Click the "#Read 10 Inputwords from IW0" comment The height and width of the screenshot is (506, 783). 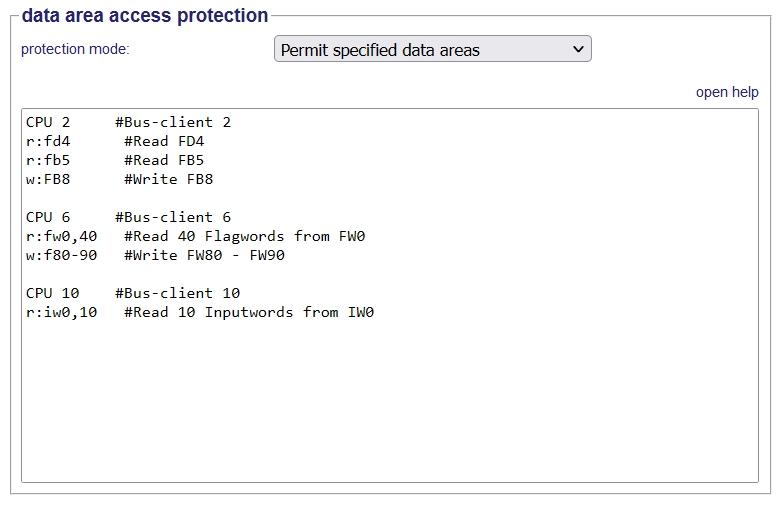249,312
